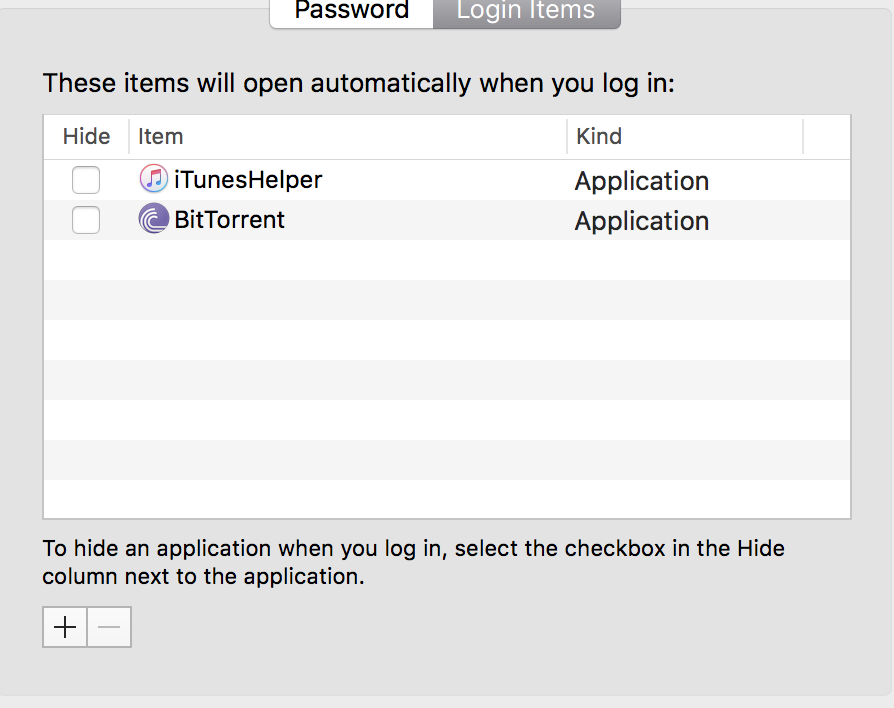
Task: Click the hide application instruction text
Action: click(413, 562)
